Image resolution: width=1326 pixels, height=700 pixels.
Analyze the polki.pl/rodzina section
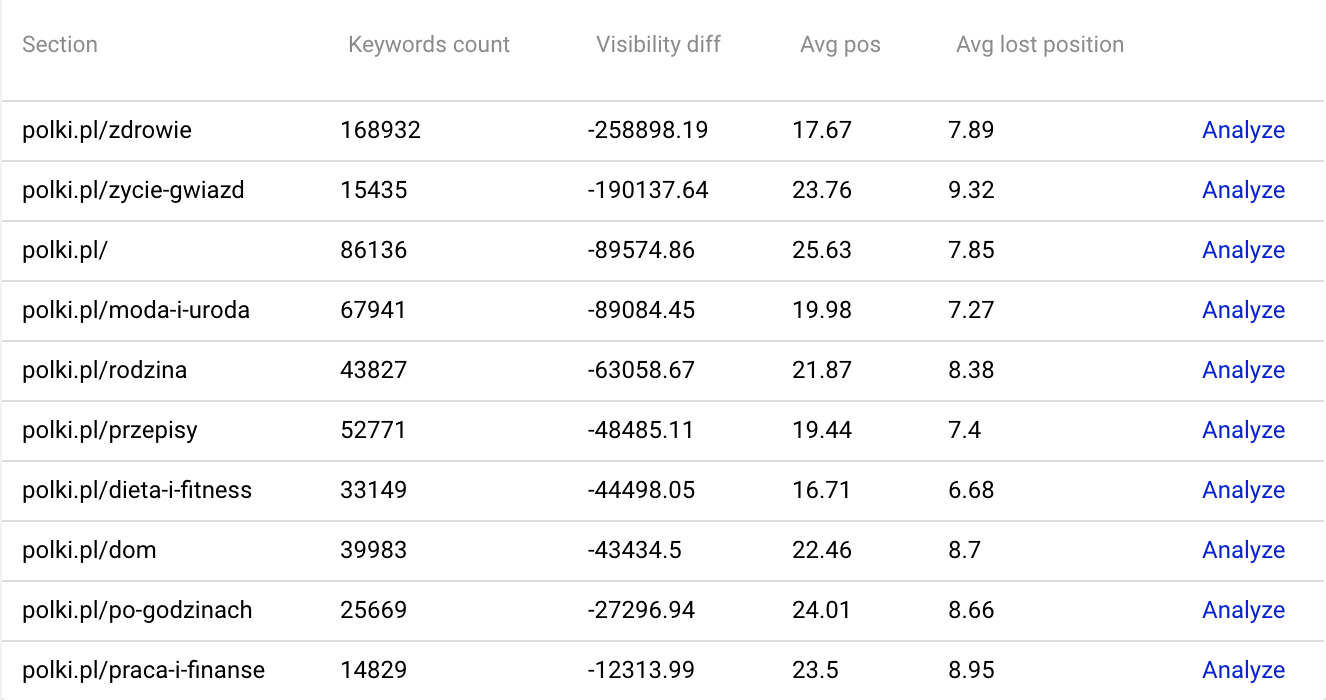1243,370
